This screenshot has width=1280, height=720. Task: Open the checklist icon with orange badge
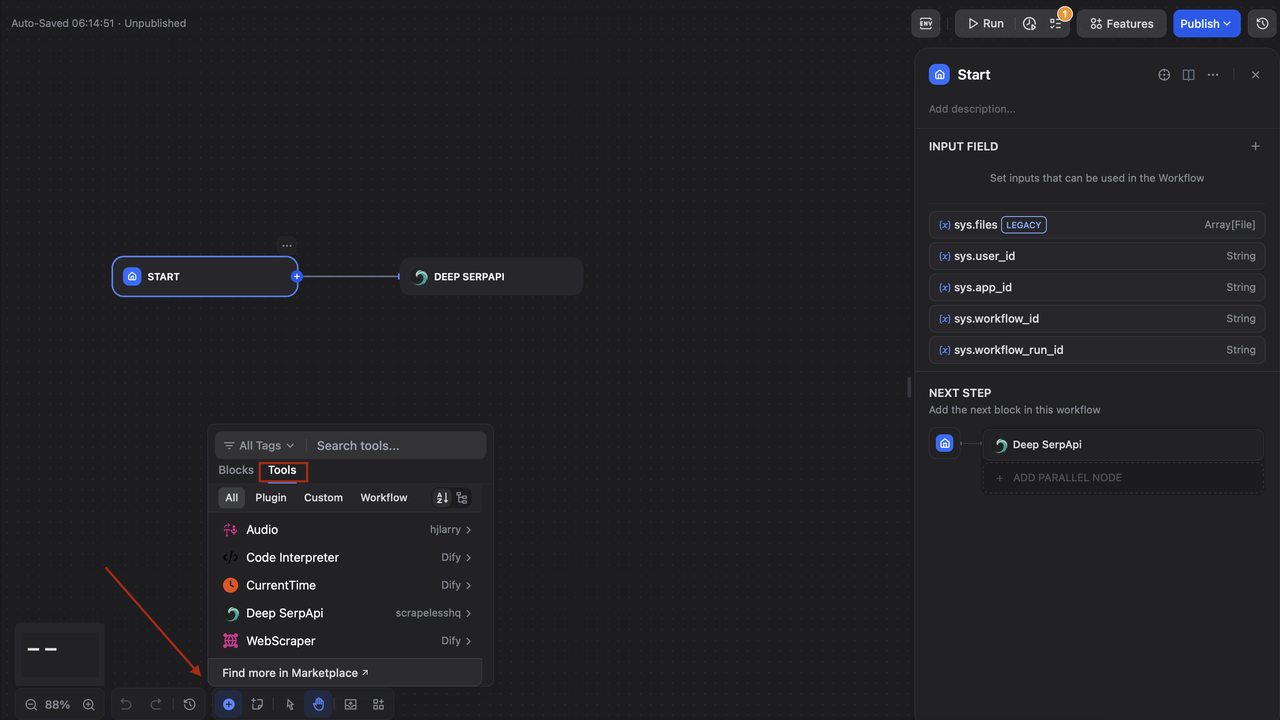pos(1056,23)
